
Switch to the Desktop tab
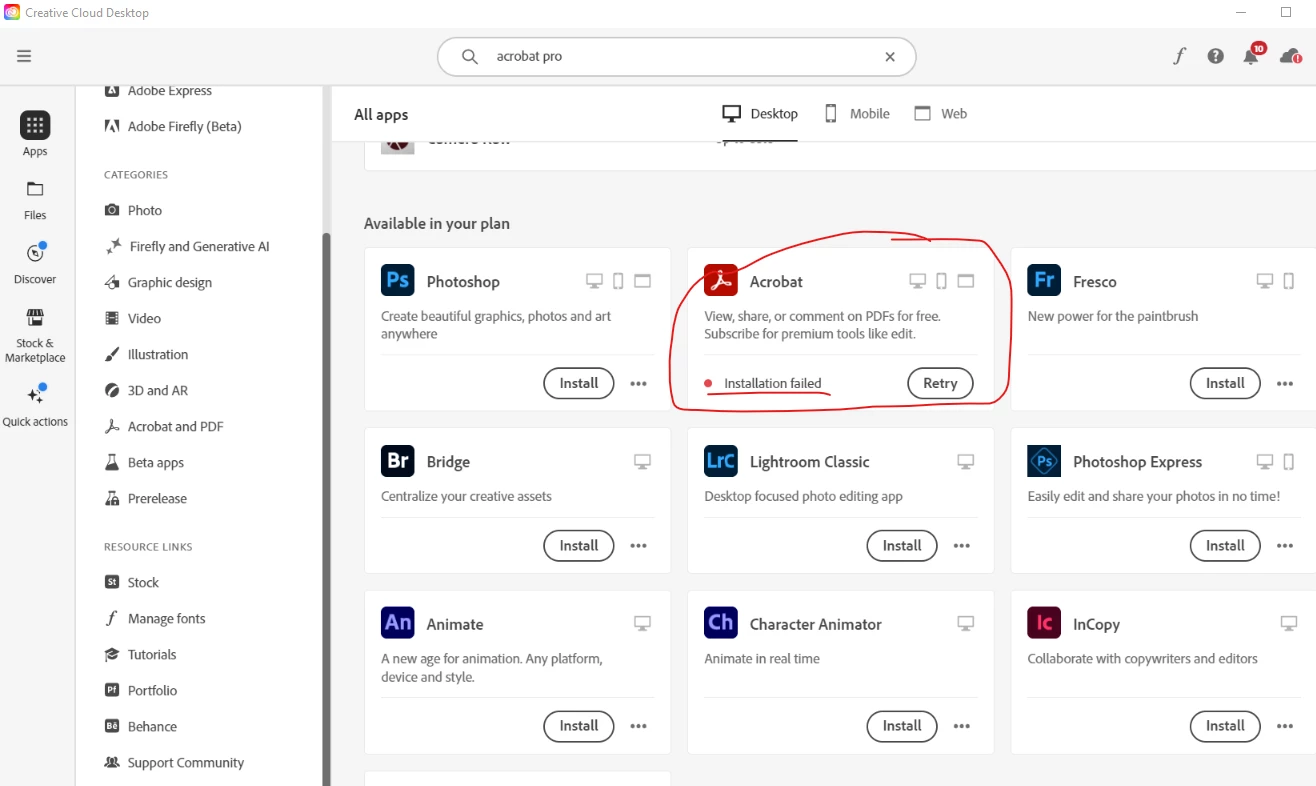pyautogui.click(x=760, y=113)
